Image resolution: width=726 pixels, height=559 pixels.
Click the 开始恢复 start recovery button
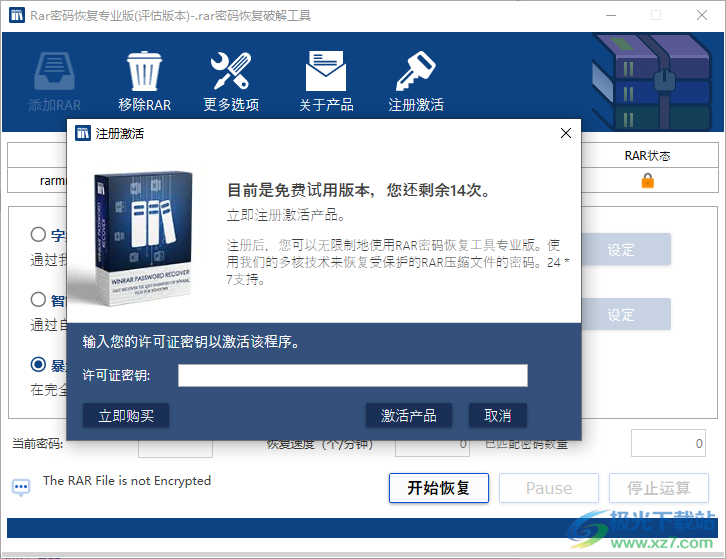pos(439,488)
